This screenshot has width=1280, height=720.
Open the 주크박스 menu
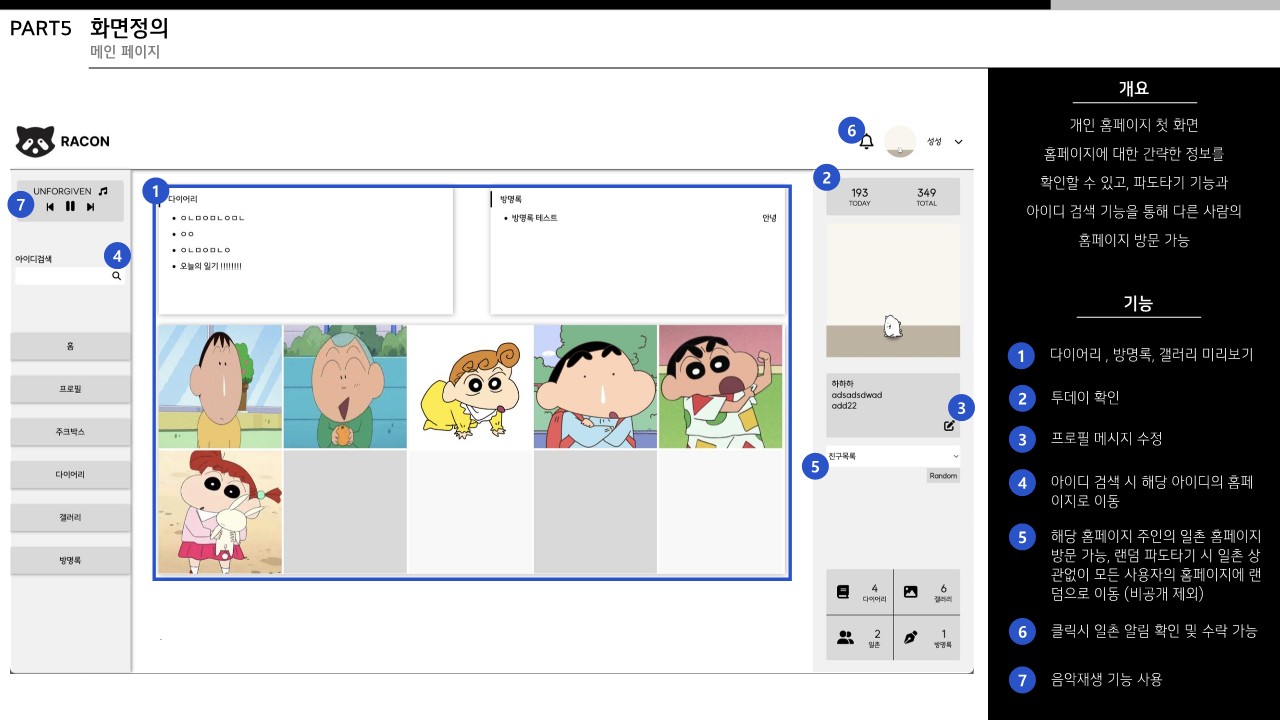tap(70, 432)
